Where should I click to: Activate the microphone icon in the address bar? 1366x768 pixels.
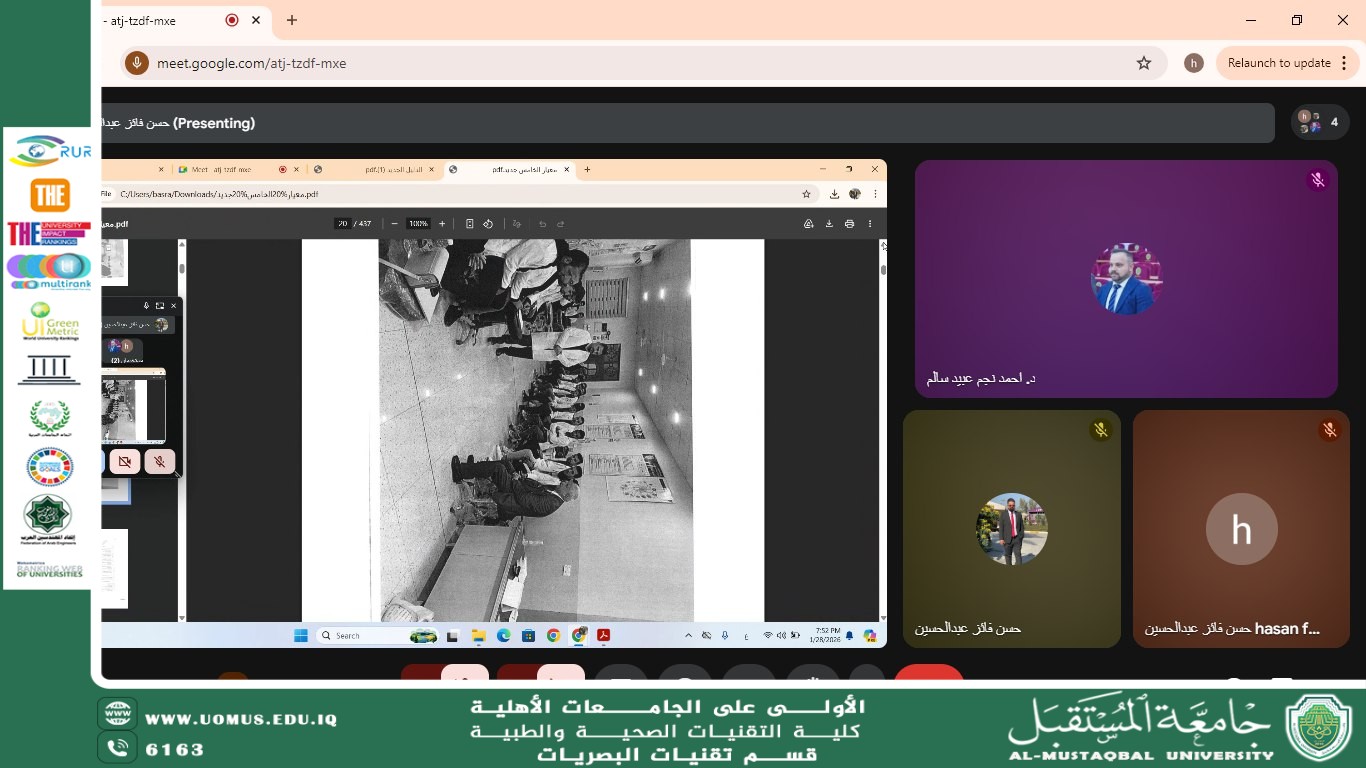point(135,62)
